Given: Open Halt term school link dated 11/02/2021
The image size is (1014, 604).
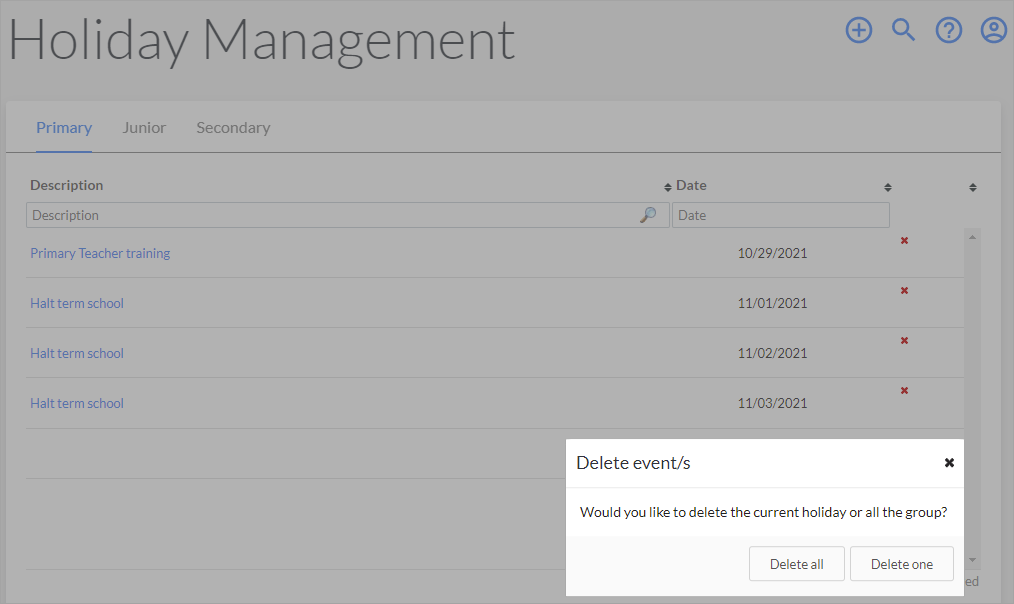Looking at the screenshot, I should [x=77, y=353].
